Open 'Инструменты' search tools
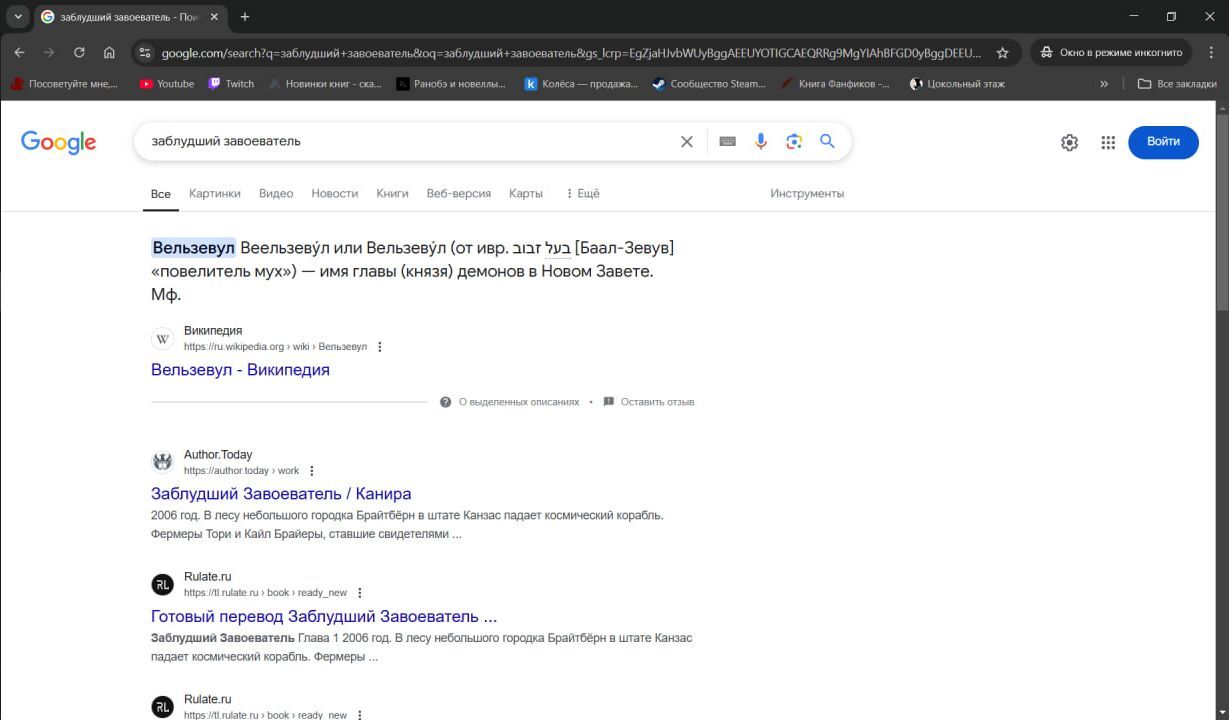 [x=806, y=193]
